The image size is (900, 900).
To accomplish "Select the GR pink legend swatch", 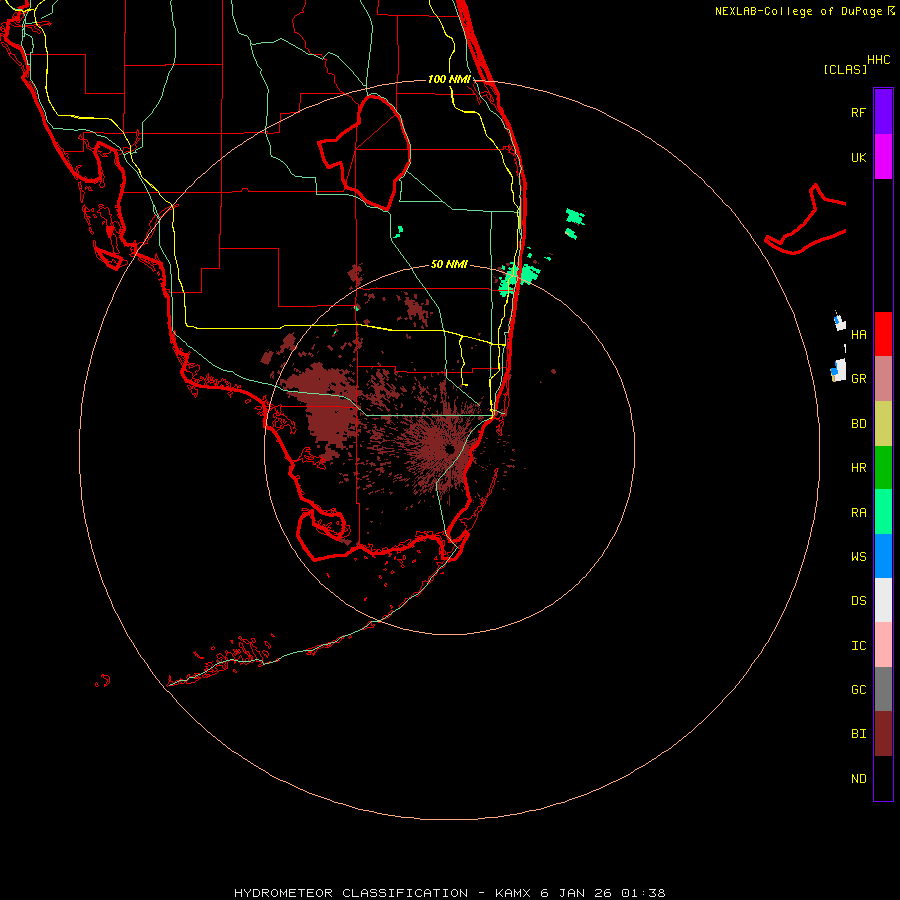I will click(x=883, y=379).
